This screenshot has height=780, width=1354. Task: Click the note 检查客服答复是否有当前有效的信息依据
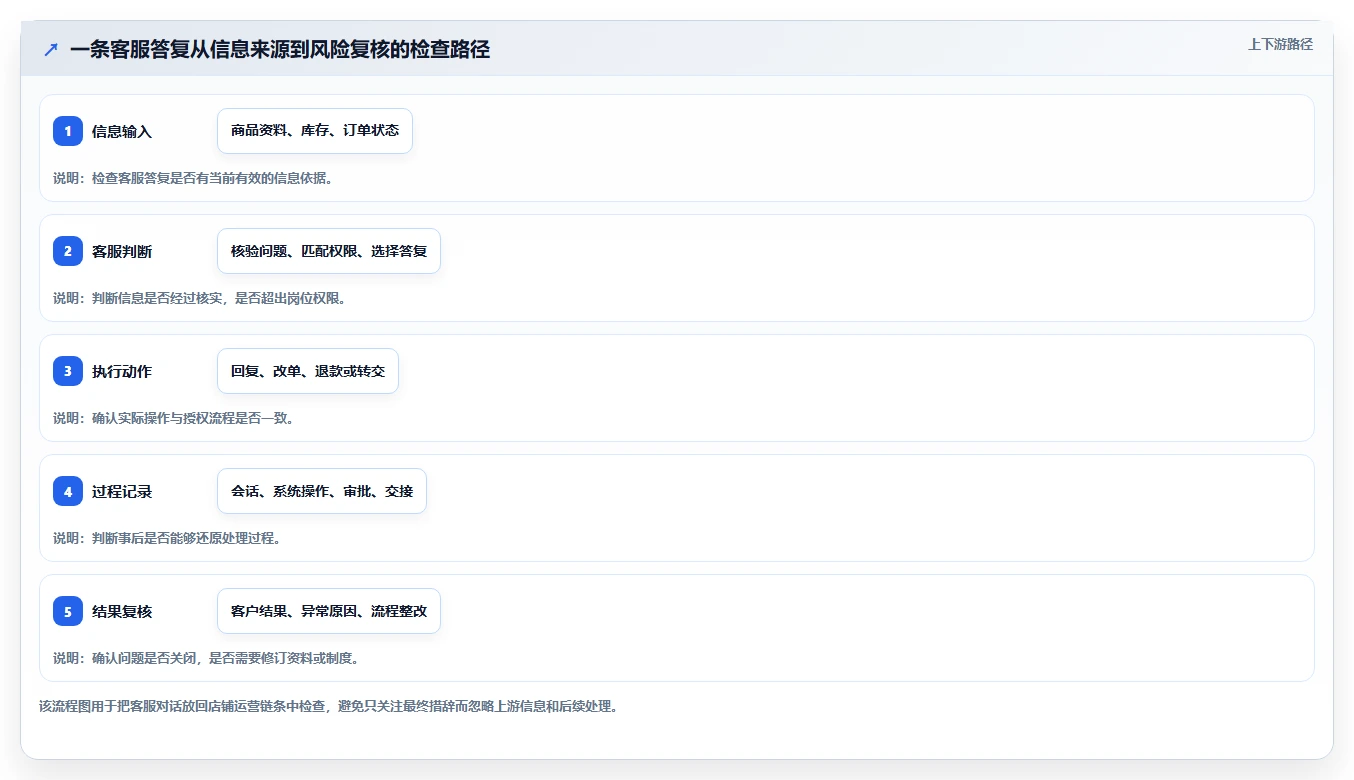pos(211,178)
